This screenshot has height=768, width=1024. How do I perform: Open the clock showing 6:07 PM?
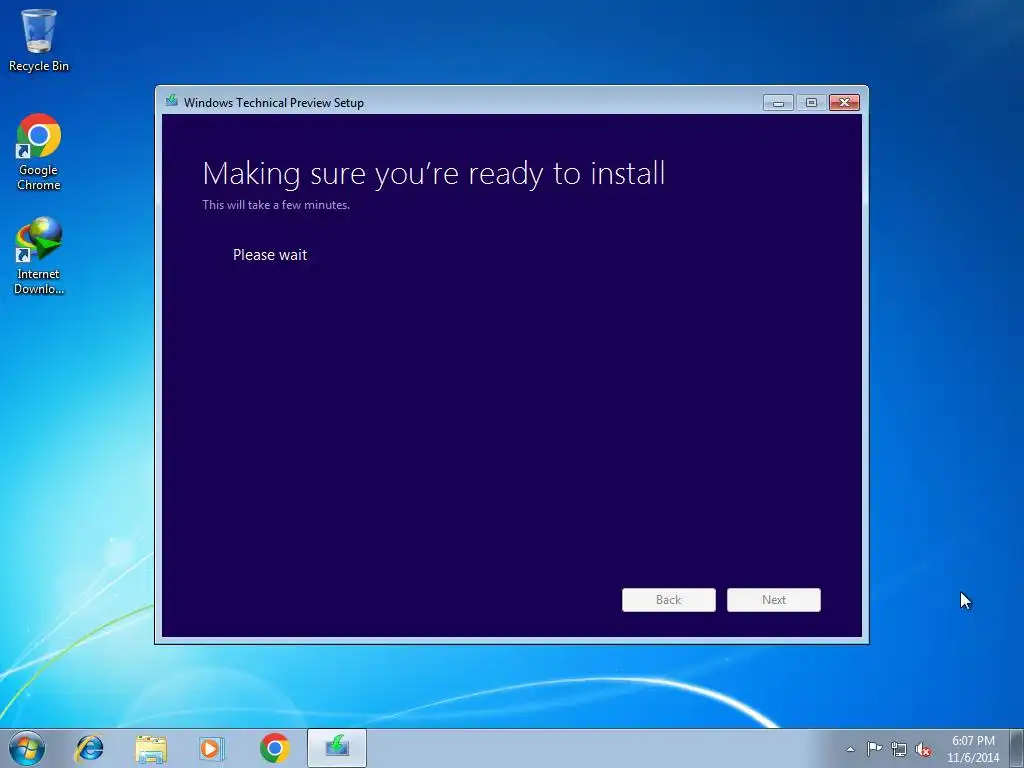point(973,749)
